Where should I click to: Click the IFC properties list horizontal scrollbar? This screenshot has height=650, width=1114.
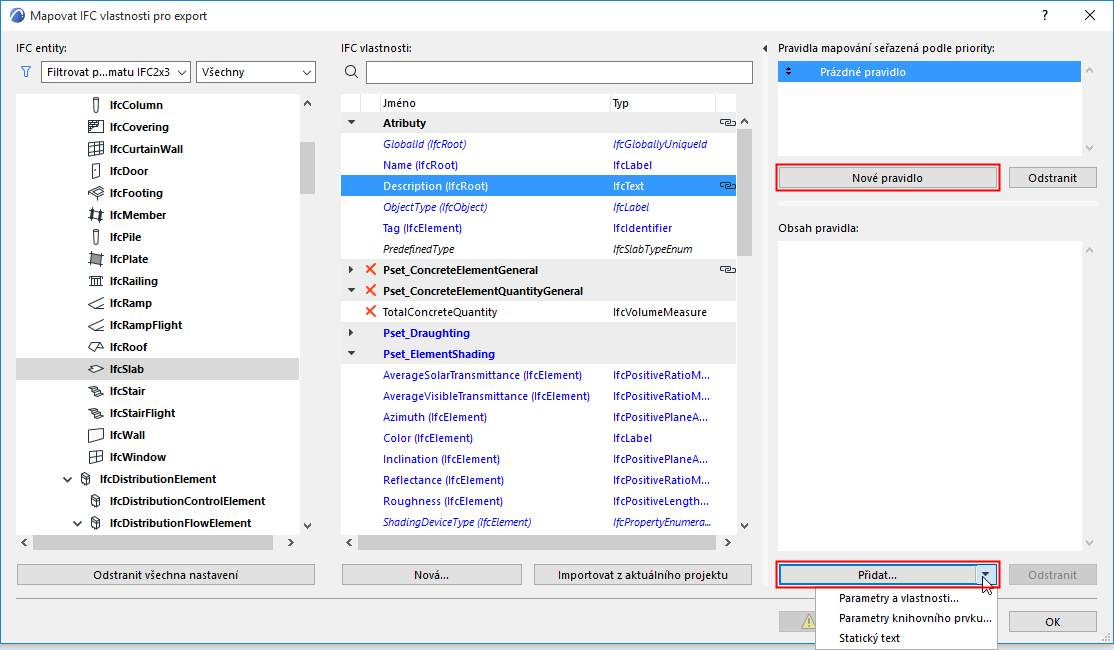tap(536, 542)
